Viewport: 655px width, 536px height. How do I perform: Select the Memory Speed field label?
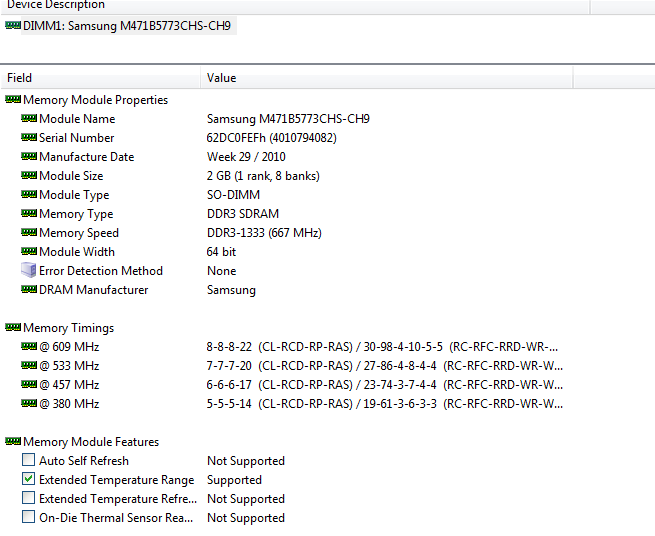tap(79, 233)
